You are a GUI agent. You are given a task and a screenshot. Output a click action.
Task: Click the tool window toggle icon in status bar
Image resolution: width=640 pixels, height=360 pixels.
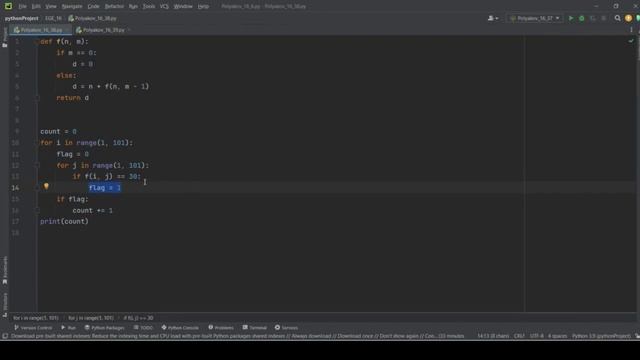click(5, 336)
